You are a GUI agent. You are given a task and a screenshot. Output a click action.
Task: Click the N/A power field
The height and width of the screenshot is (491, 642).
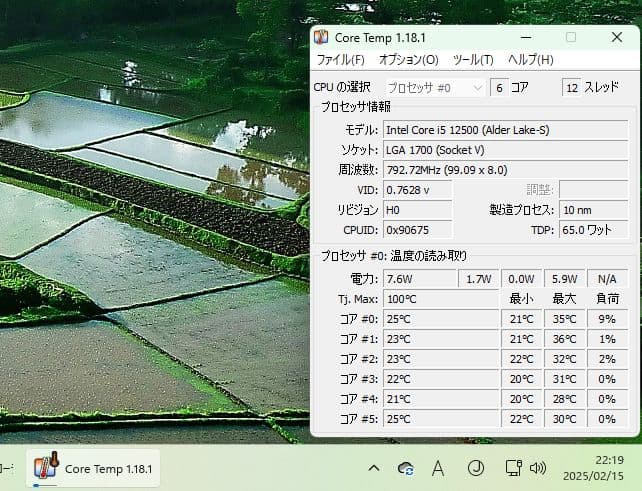click(607, 279)
